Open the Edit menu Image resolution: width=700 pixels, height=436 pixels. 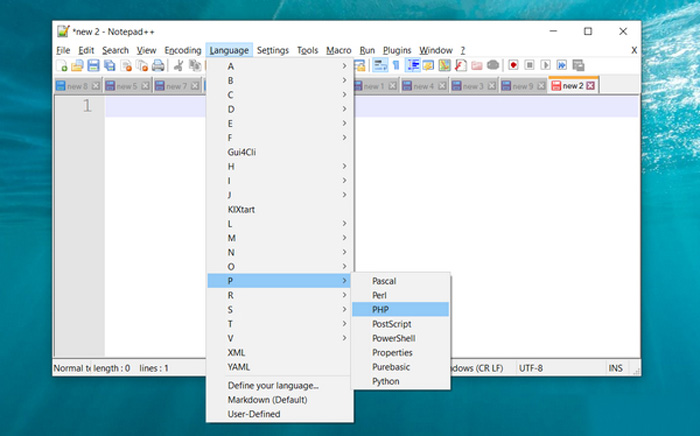tap(86, 50)
